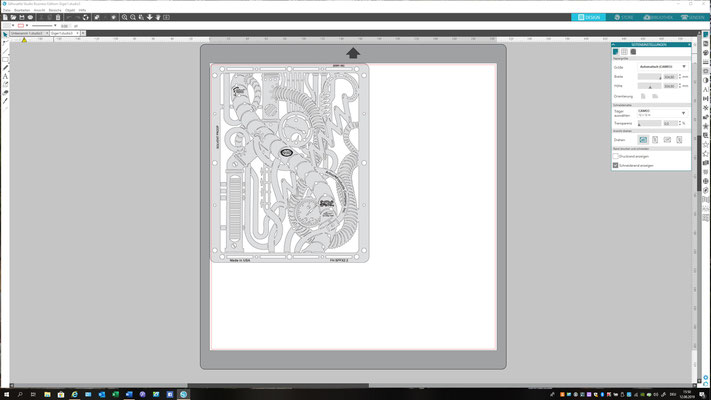This screenshot has width=711, height=400.
Task: Open the Objekt menu
Action: pyautogui.click(x=70, y=10)
